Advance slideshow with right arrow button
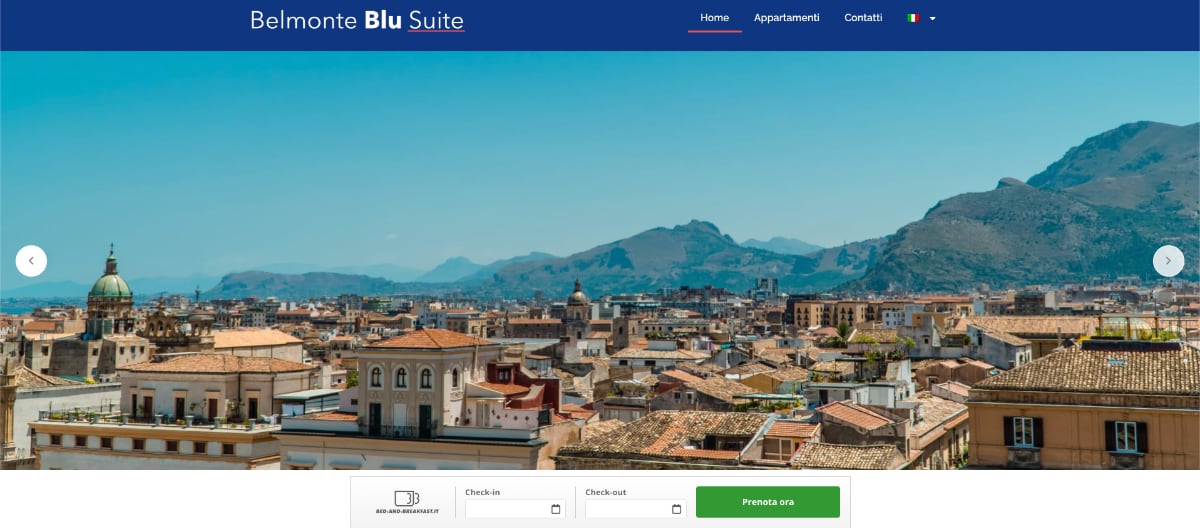The image size is (1200, 528). point(1168,261)
